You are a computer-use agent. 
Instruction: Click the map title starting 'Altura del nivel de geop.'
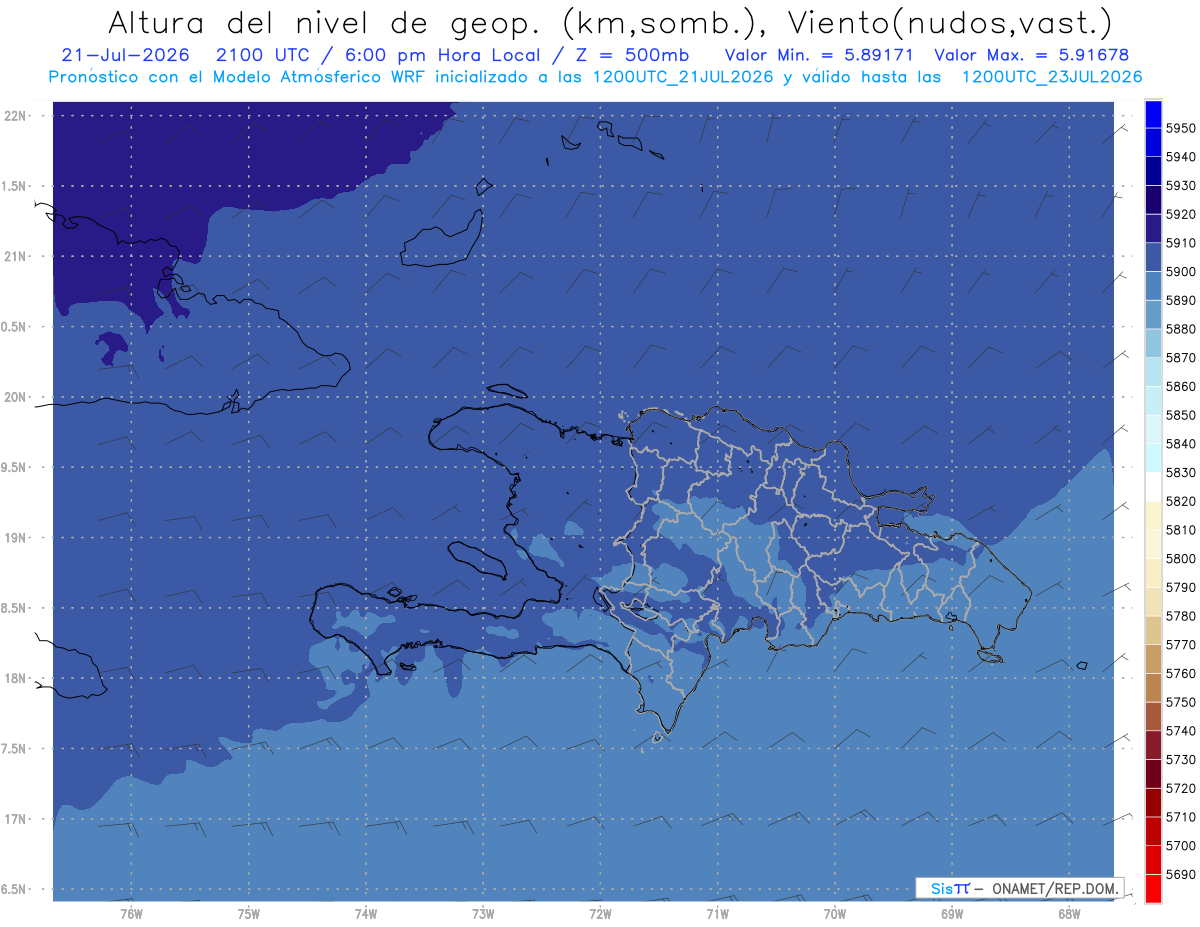(609, 21)
